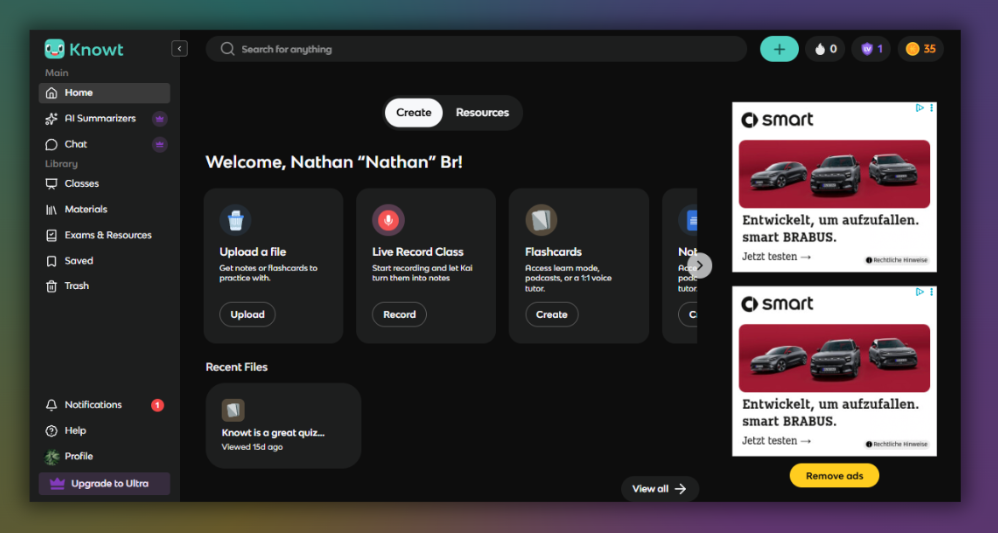Click the Live Record microphone icon
Screen dimensions: 998x533
tap(388, 220)
